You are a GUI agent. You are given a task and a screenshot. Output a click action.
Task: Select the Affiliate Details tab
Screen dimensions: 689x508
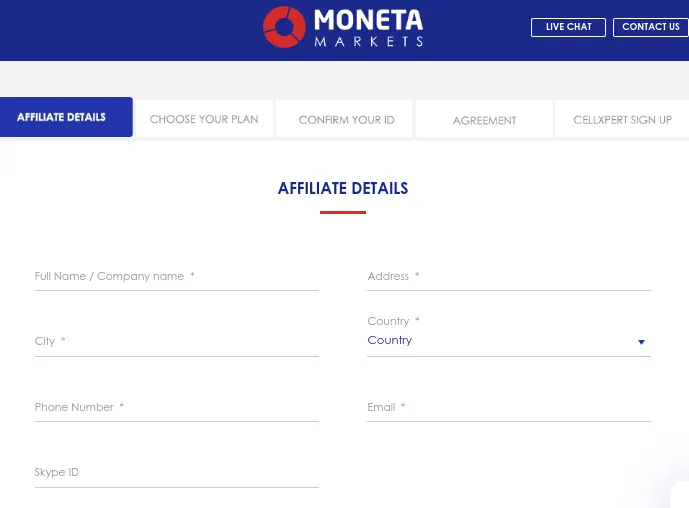click(x=62, y=117)
